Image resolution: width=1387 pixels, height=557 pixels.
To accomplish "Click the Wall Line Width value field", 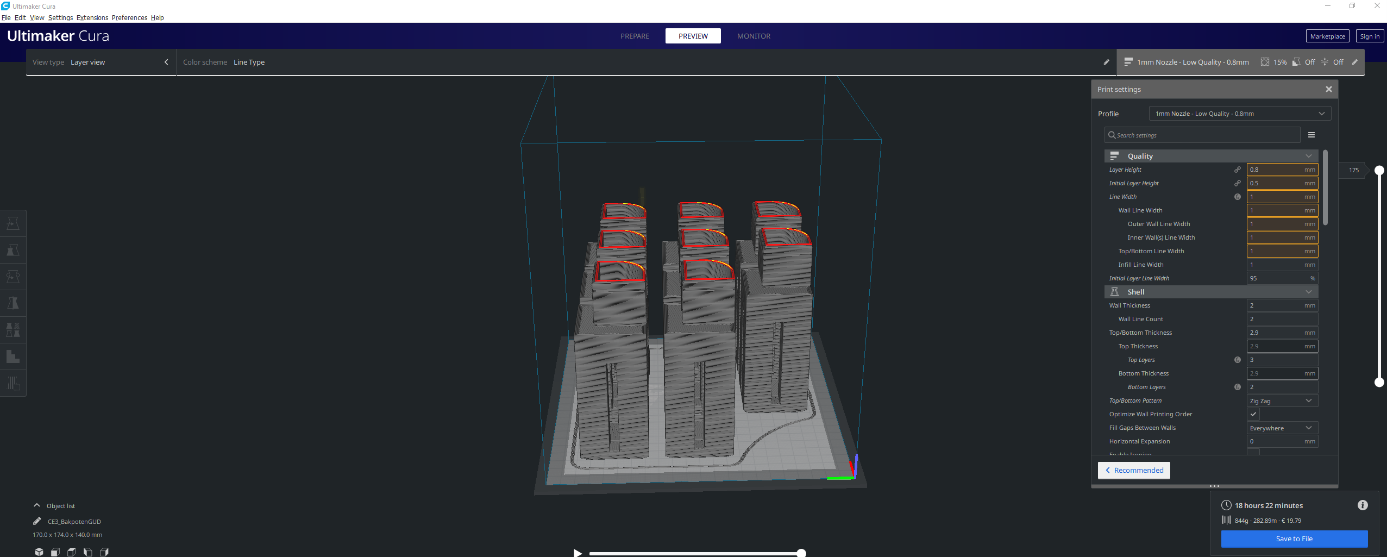I will [x=1282, y=210].
